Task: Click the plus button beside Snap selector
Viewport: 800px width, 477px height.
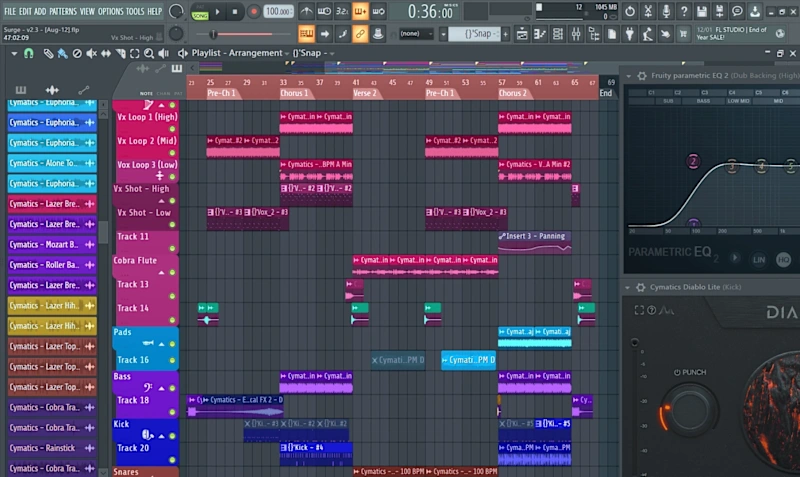Action: [x=506, y=34]
